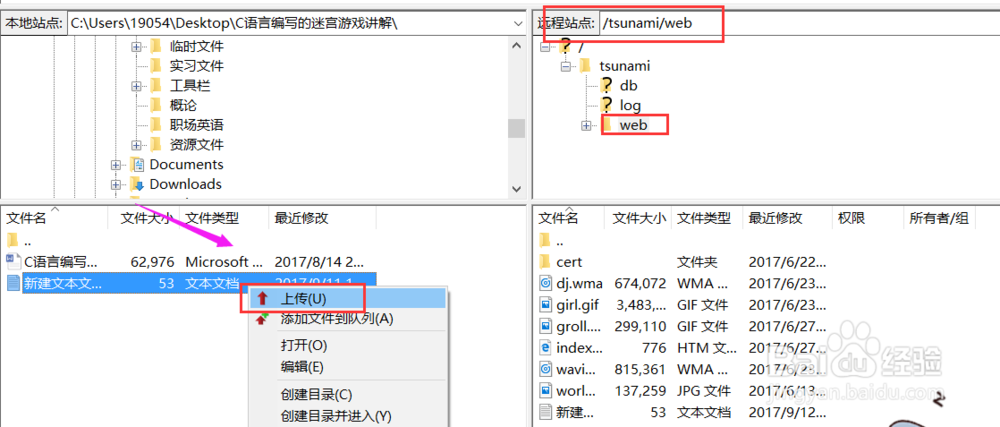Expand the remote web folder
Screen dimensions: 1000x427
pyautogui.click(x=586, y=126)
